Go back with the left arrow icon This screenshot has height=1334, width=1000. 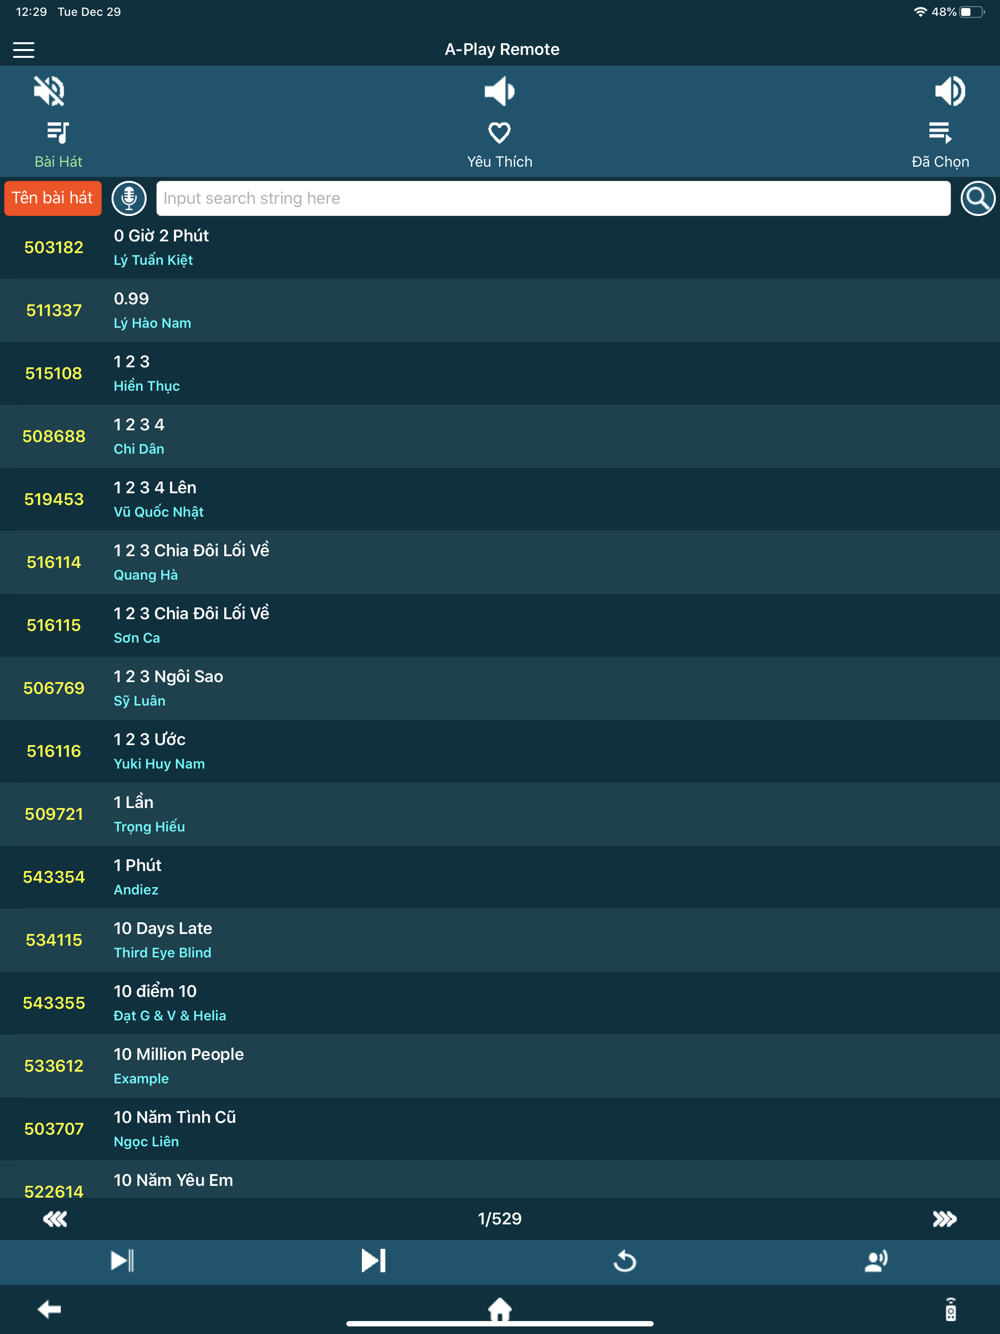[49, 1309]
